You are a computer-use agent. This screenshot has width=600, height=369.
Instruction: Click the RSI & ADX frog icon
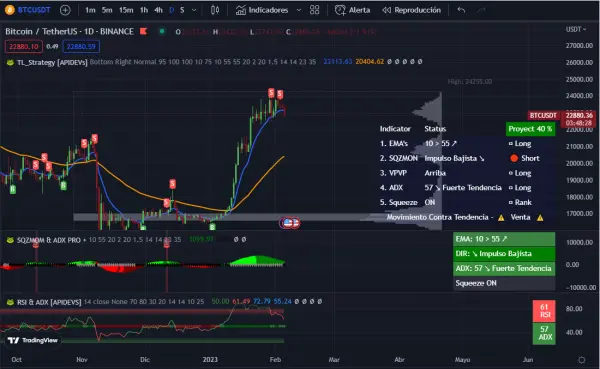10,302
